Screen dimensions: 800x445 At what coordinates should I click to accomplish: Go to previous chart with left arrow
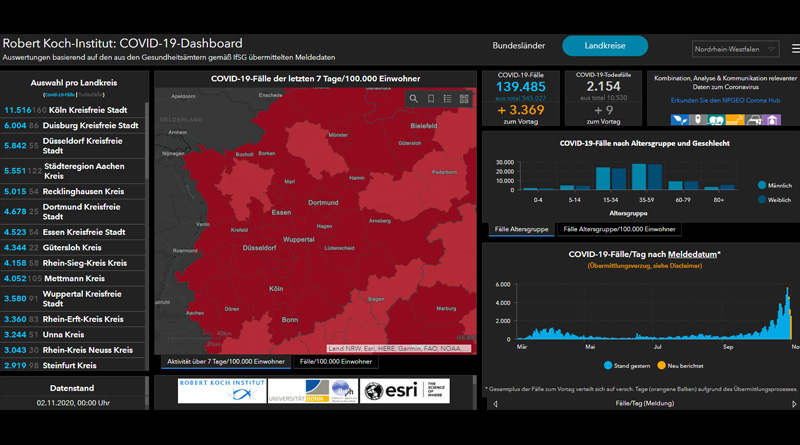[495, 404]
